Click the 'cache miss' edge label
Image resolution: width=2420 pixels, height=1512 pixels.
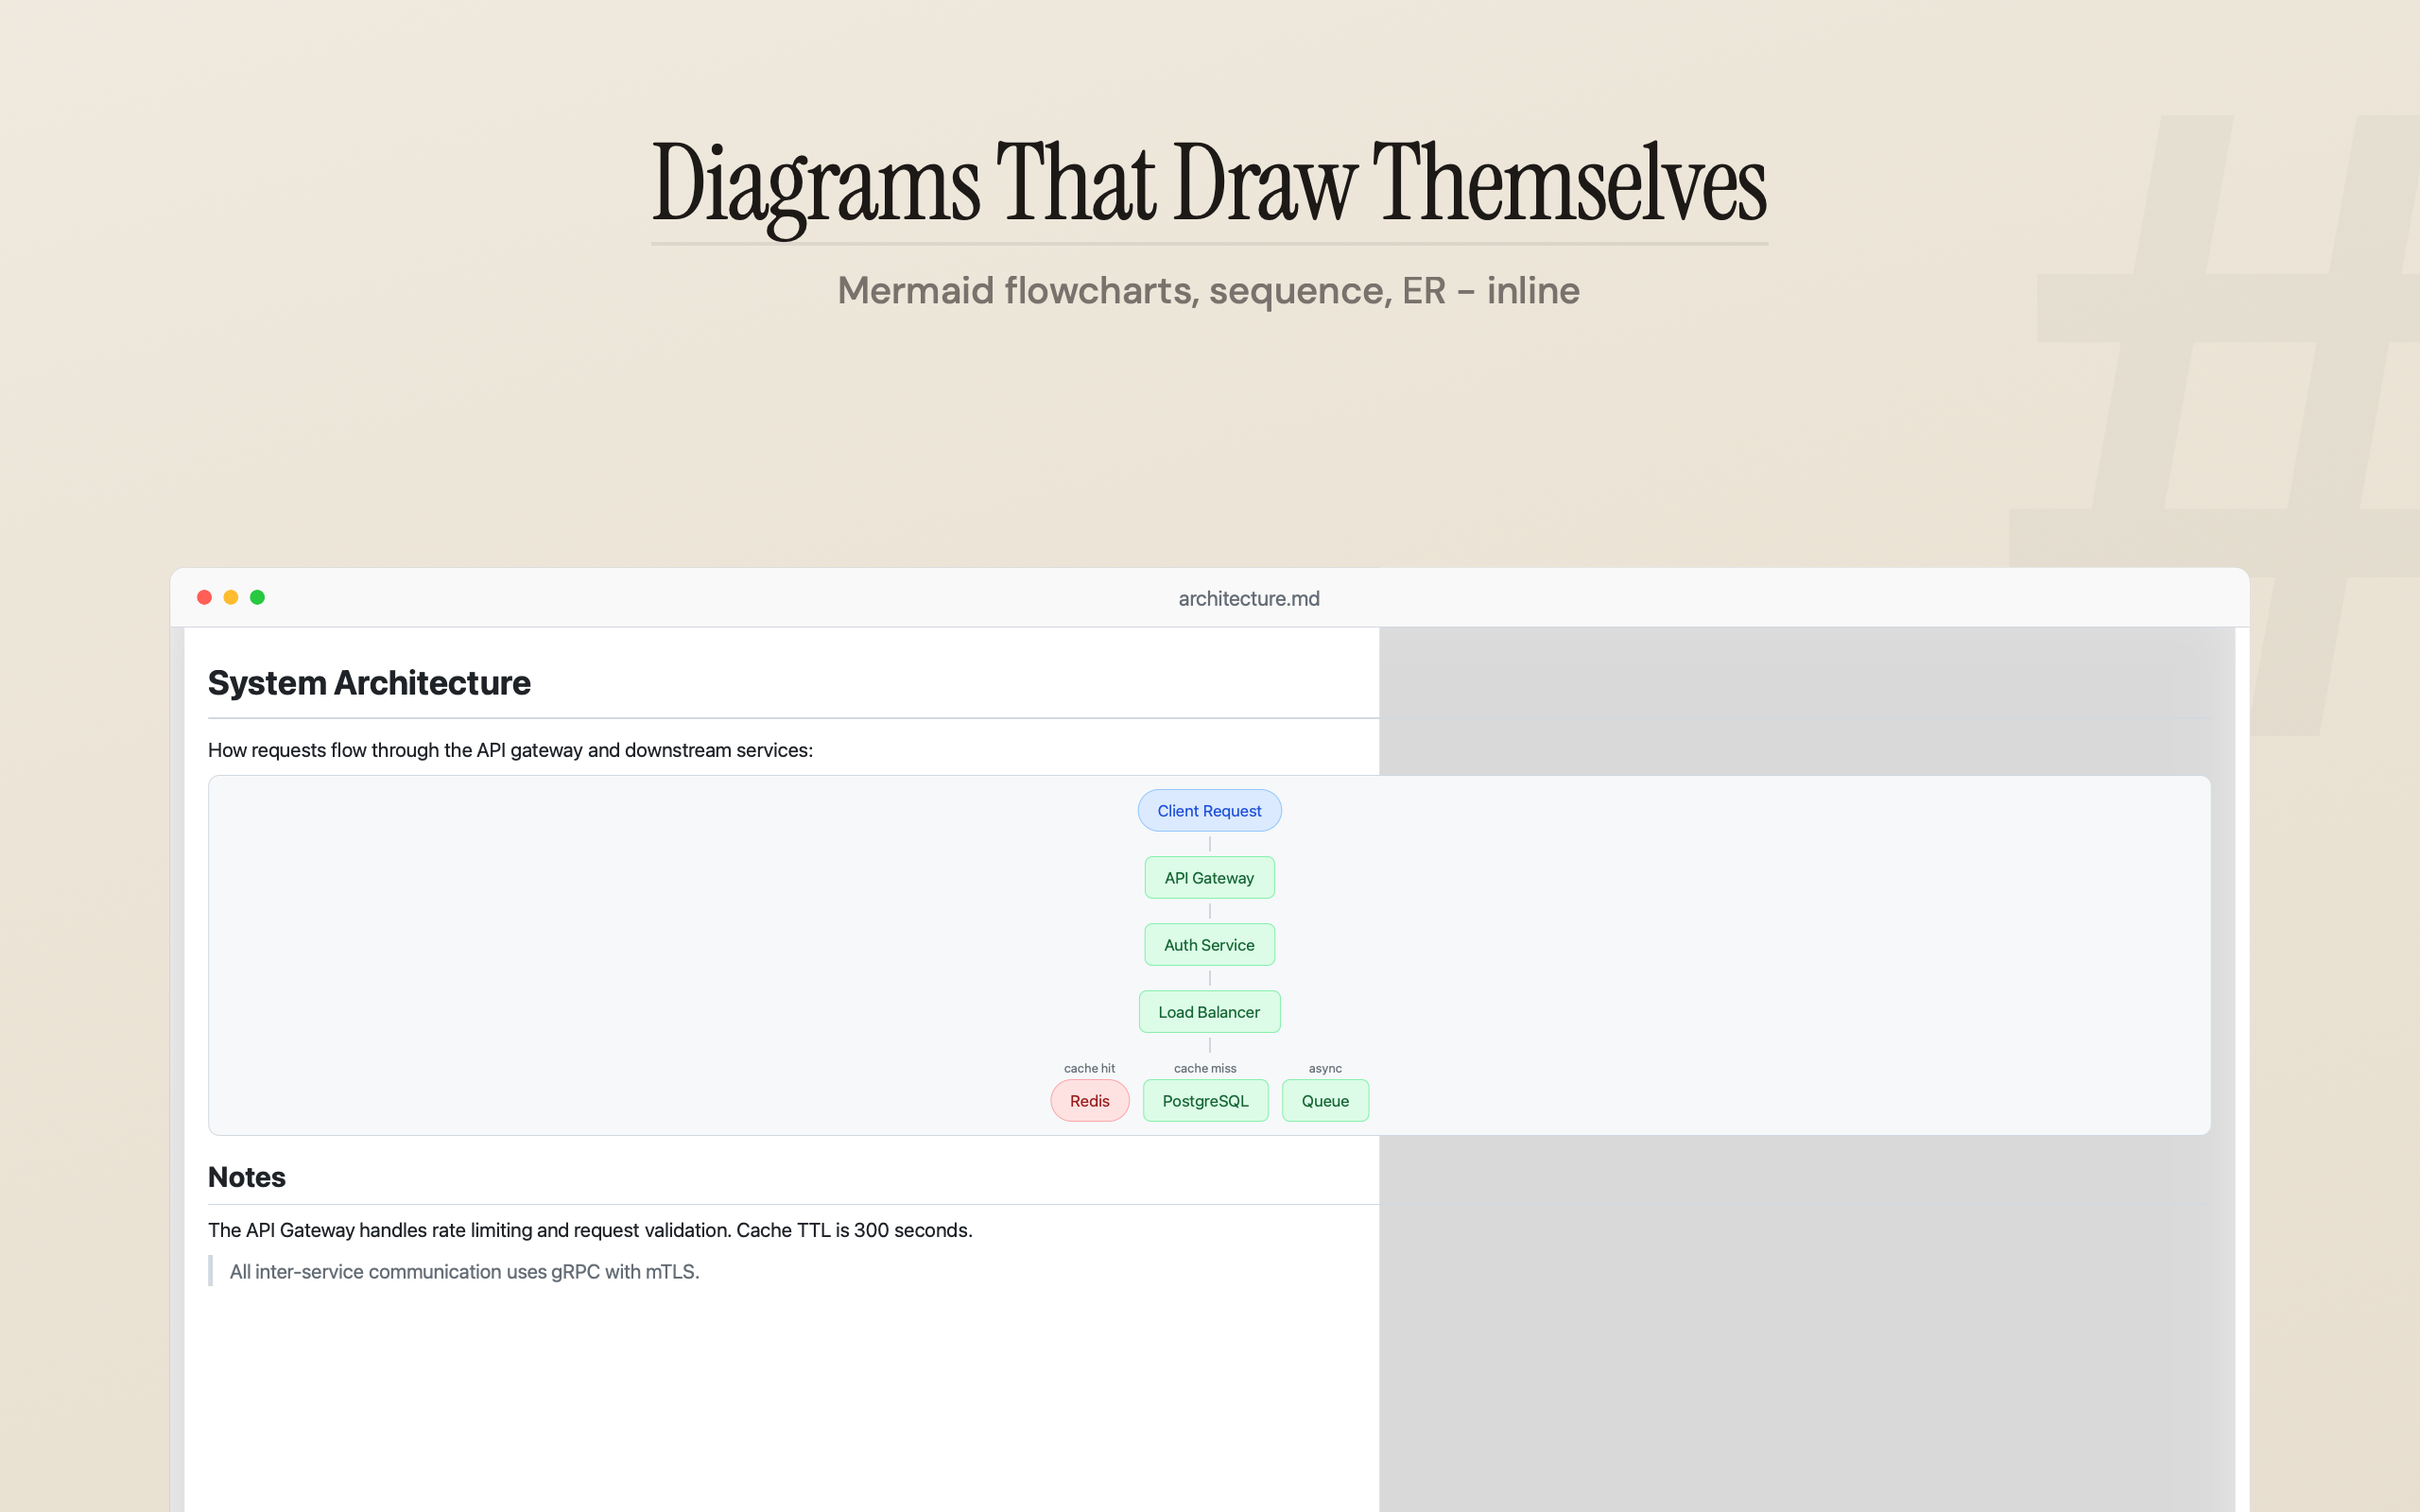tap(1205, 1068)
